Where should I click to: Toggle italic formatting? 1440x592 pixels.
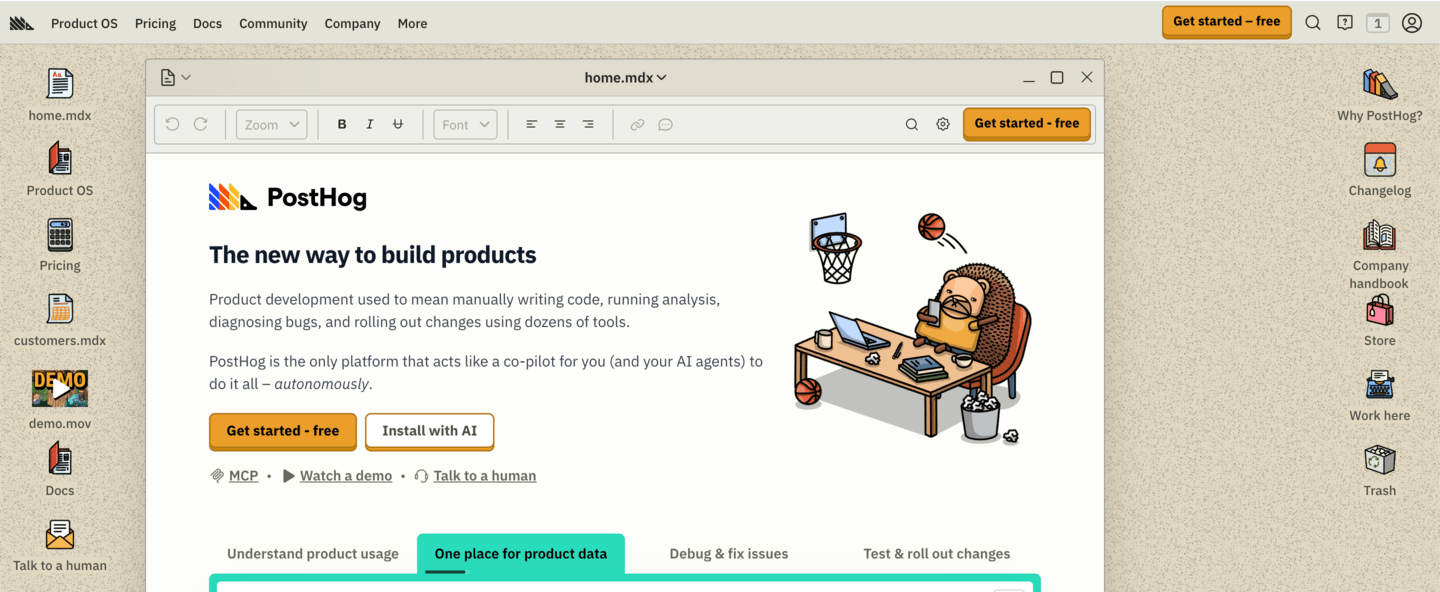(370, 124)
